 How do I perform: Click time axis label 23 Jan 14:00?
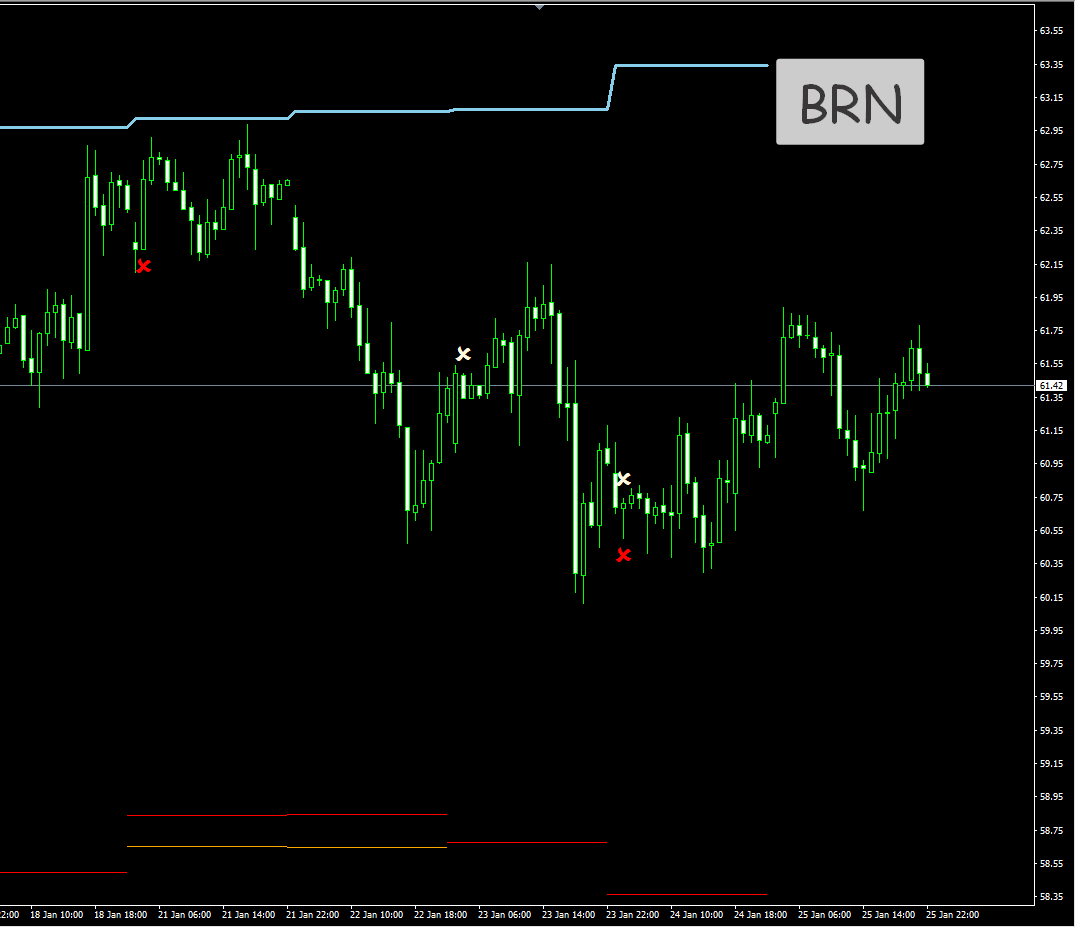click(568, 914)
